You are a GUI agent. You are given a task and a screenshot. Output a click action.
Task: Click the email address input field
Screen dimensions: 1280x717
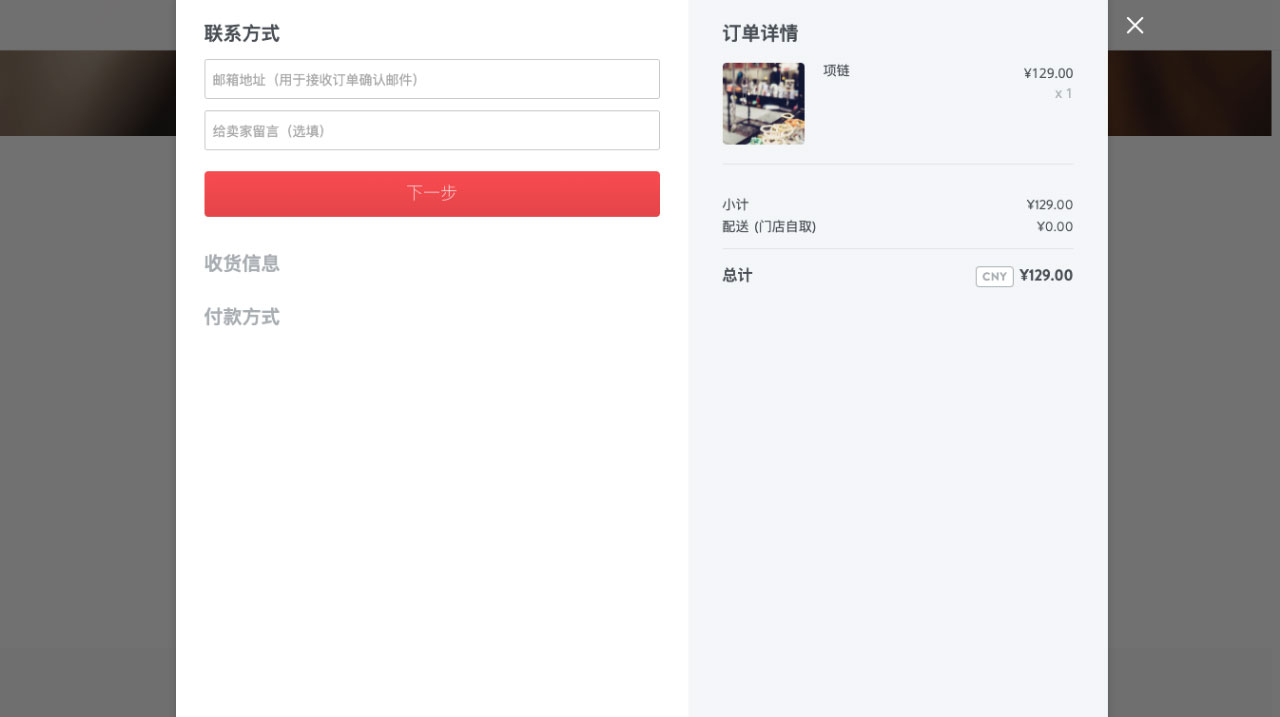click(x=431, y=79)
